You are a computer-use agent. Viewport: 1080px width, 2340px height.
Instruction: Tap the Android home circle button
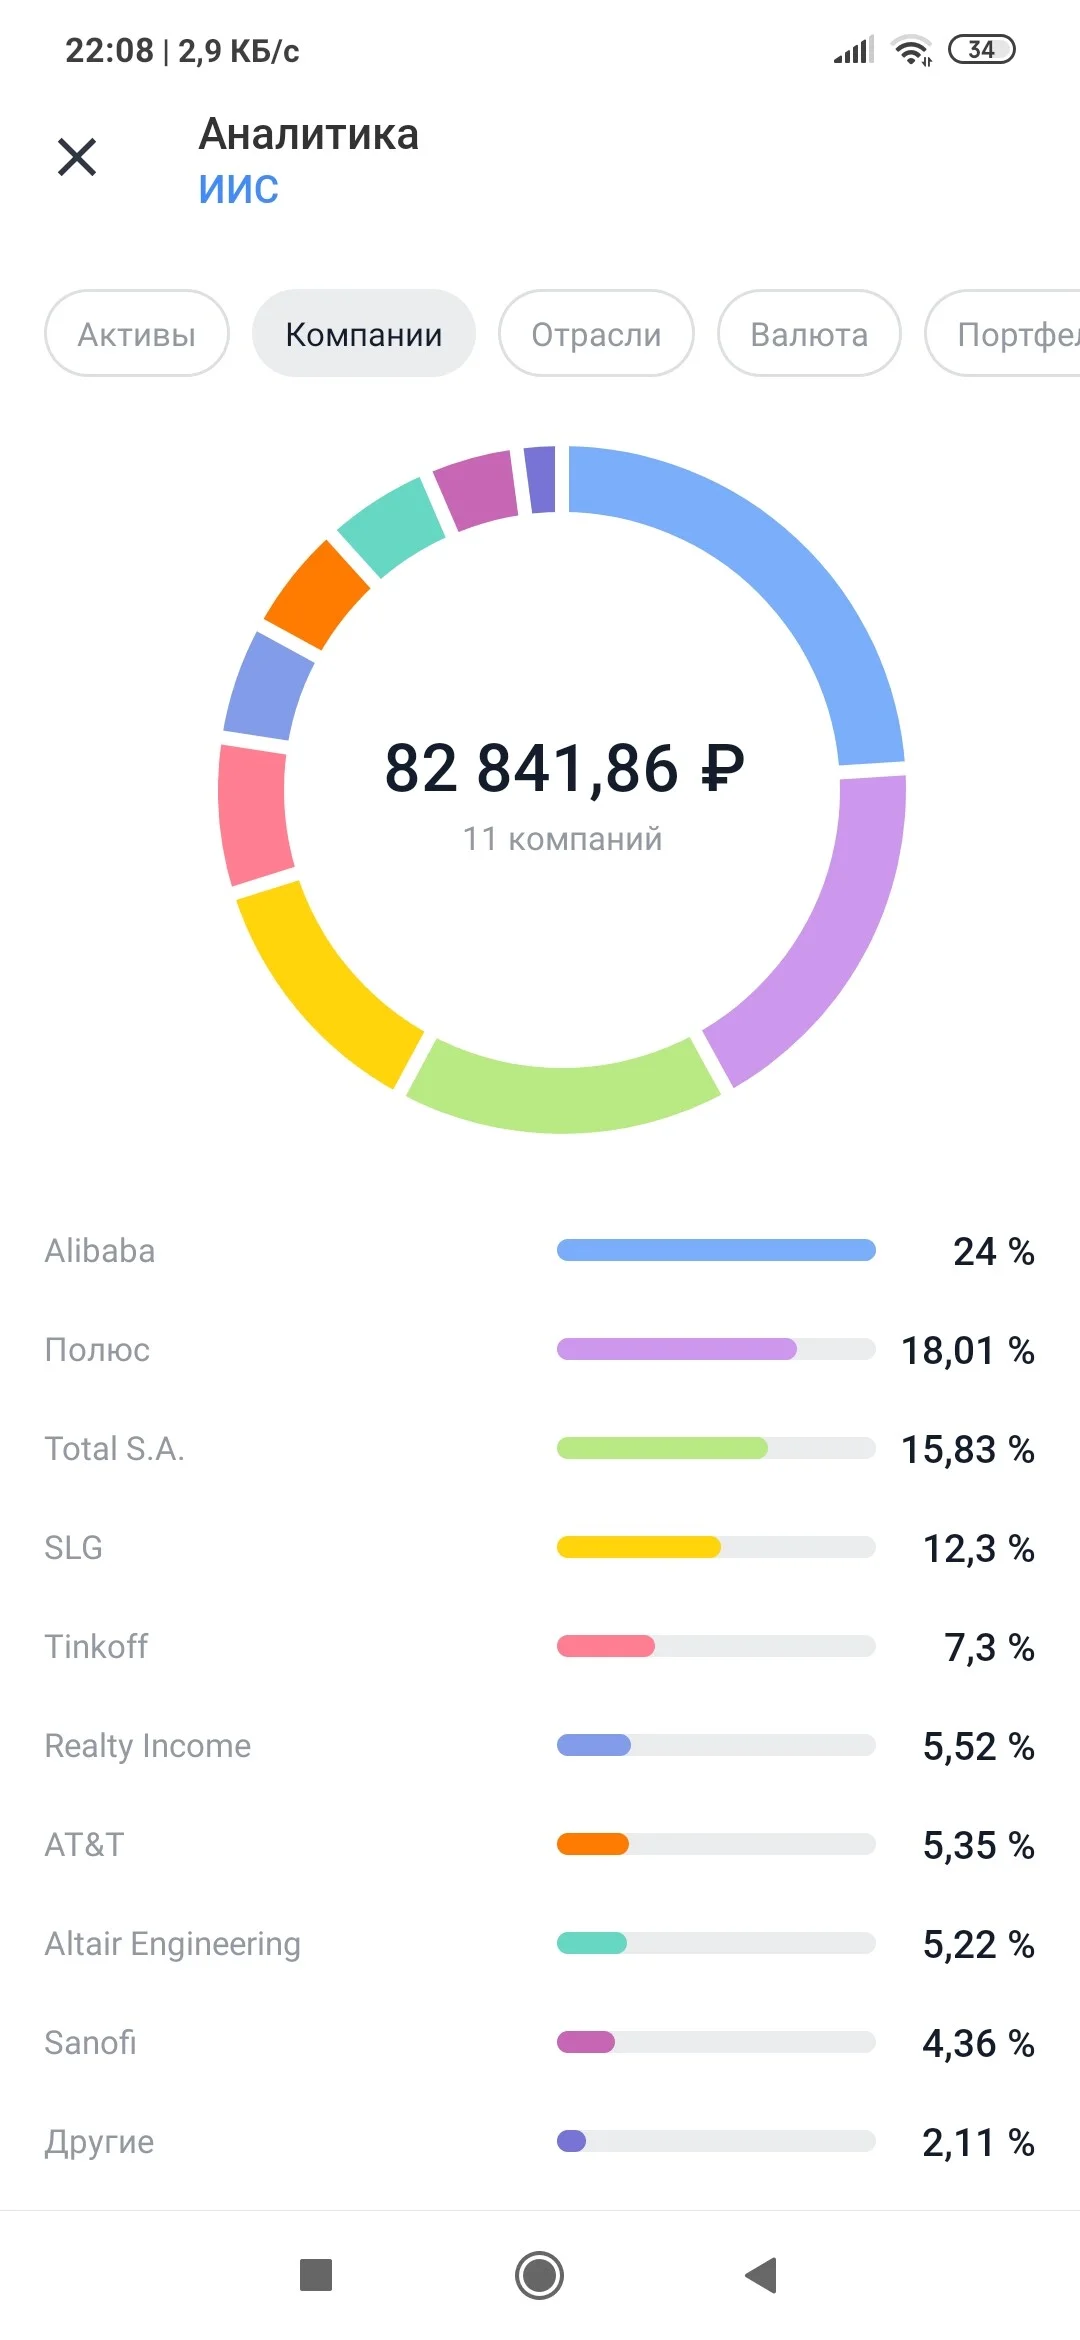(540, 2275)
